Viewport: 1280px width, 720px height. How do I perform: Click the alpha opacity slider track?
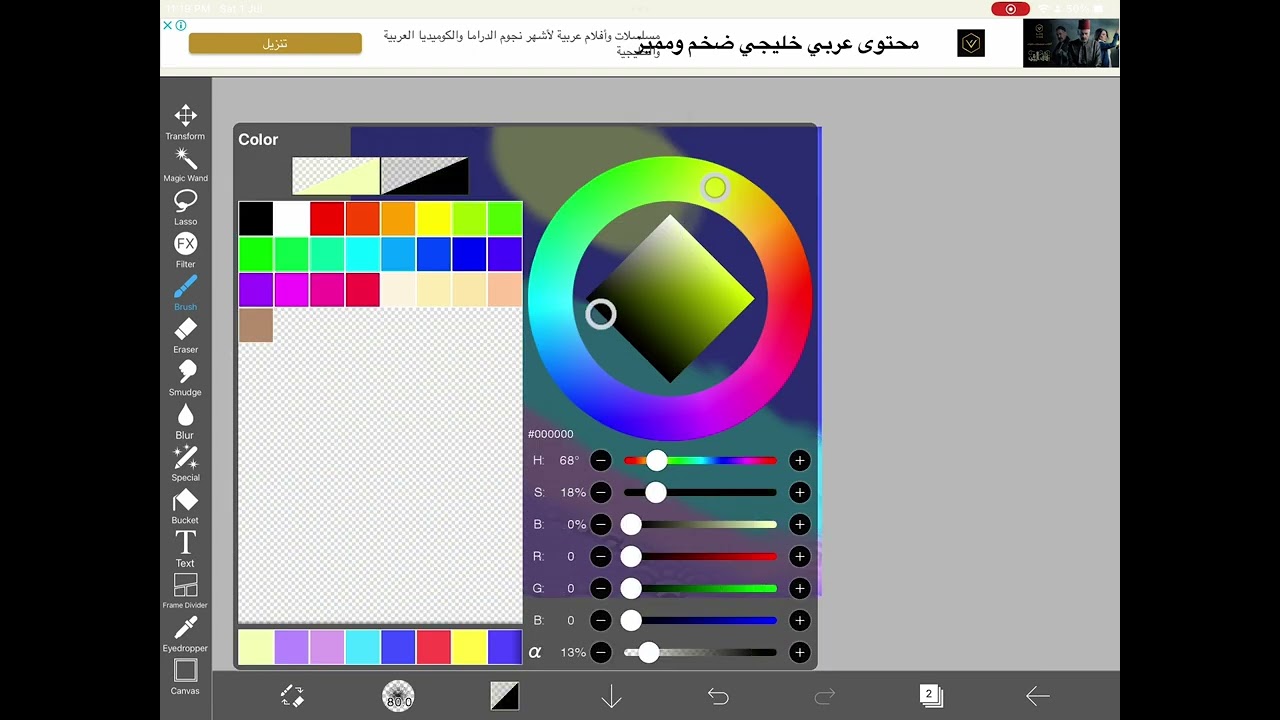pos(700,652)
